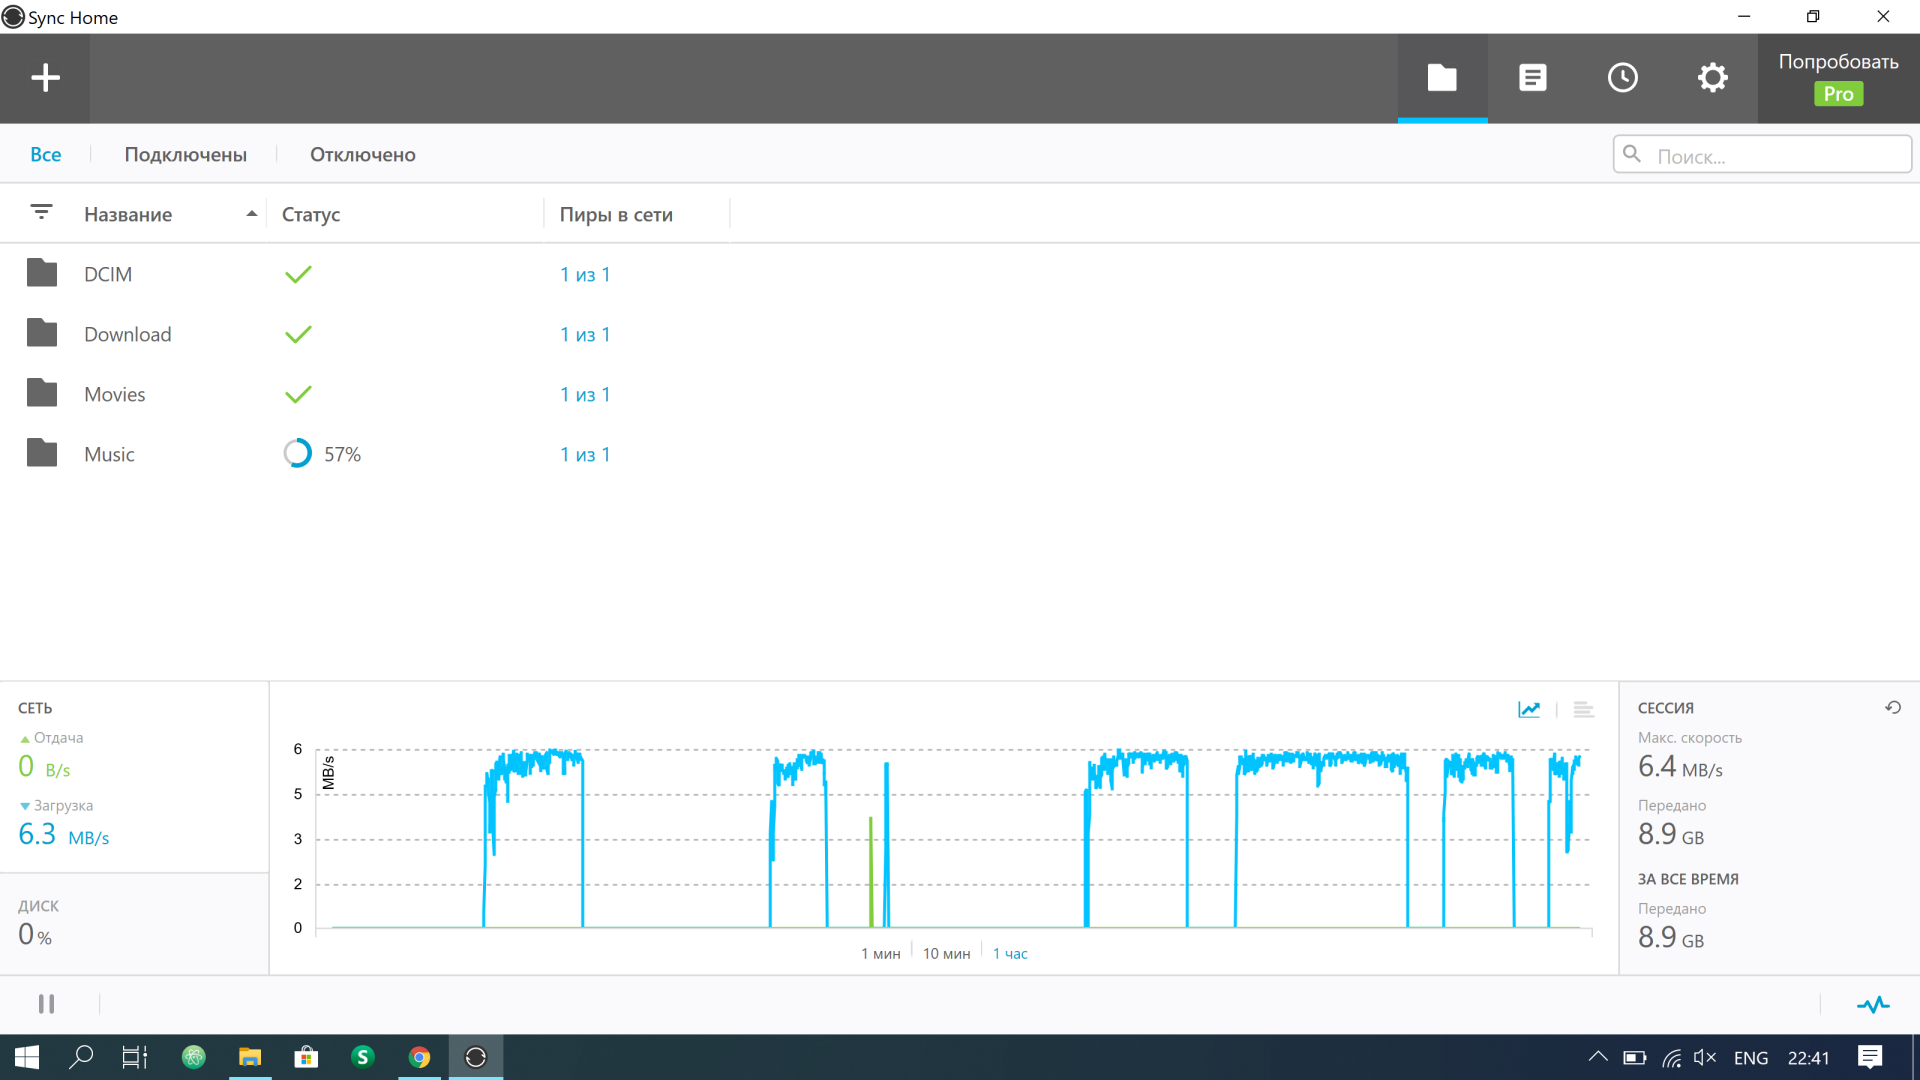Open taskbar search icon
The height and width of the screenshot is (1080, 1920).
point(80,1057)
